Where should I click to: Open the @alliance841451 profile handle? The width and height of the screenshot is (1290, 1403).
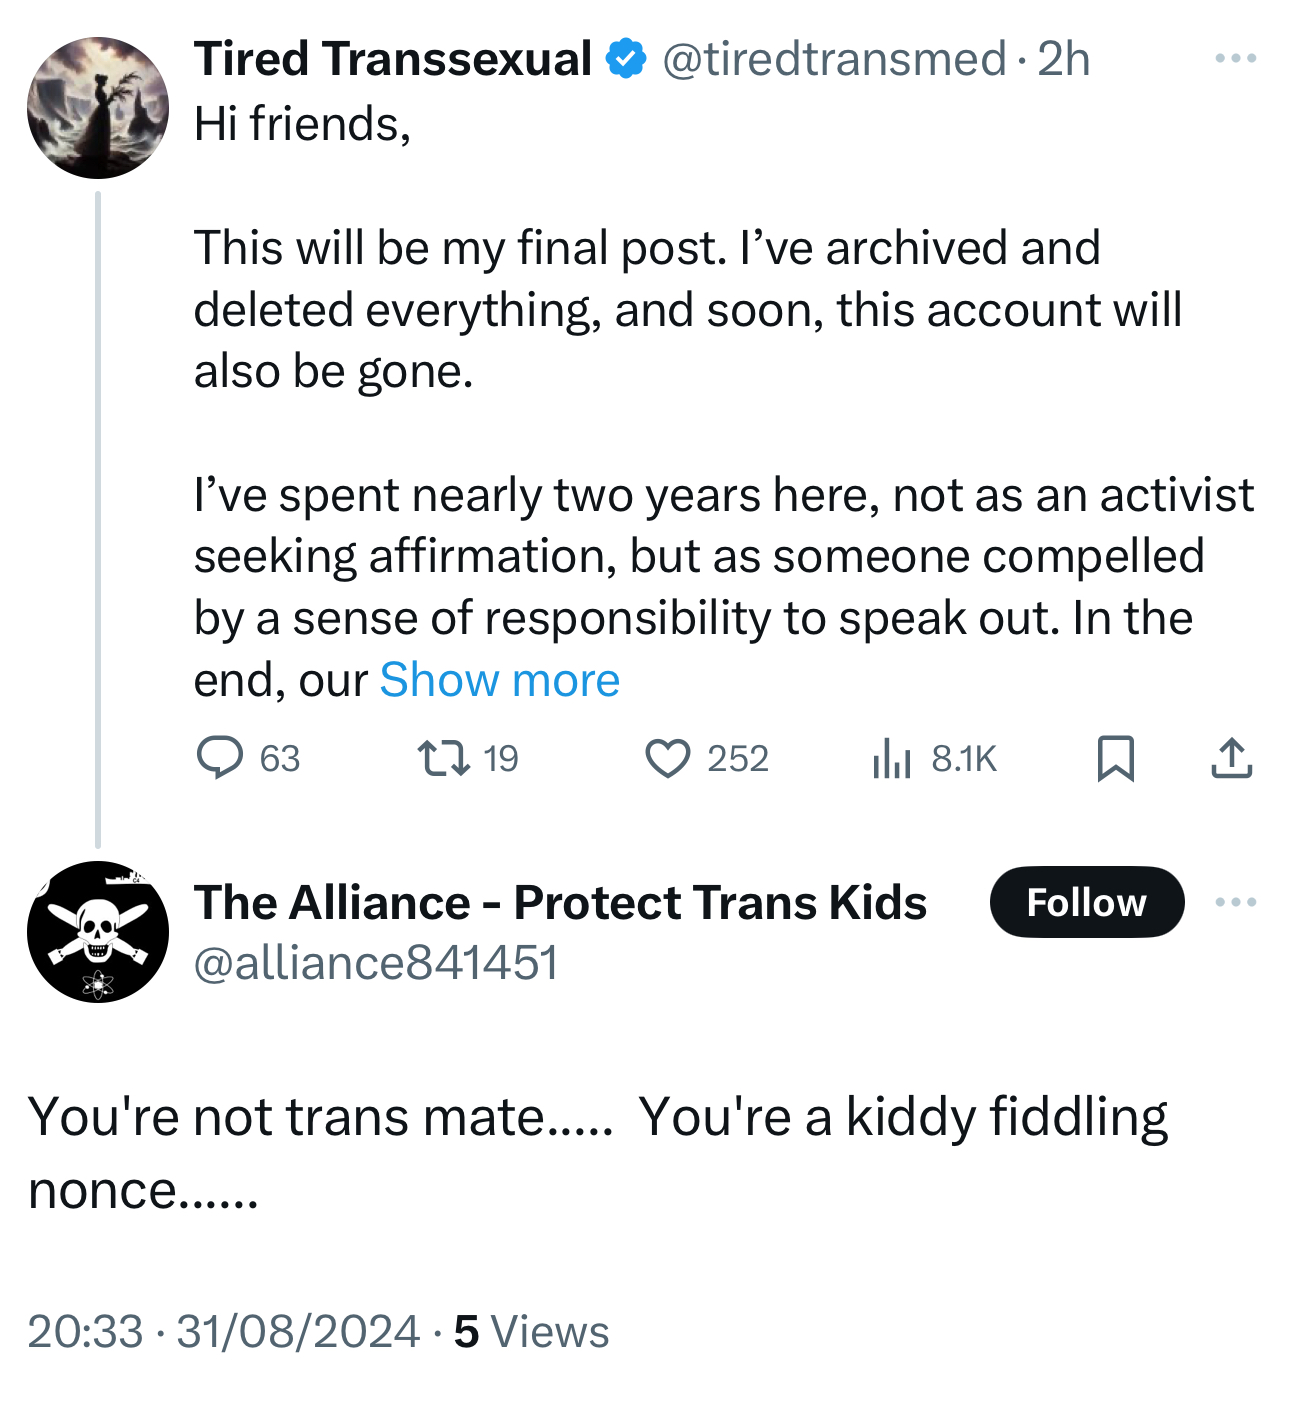(375, 963)
